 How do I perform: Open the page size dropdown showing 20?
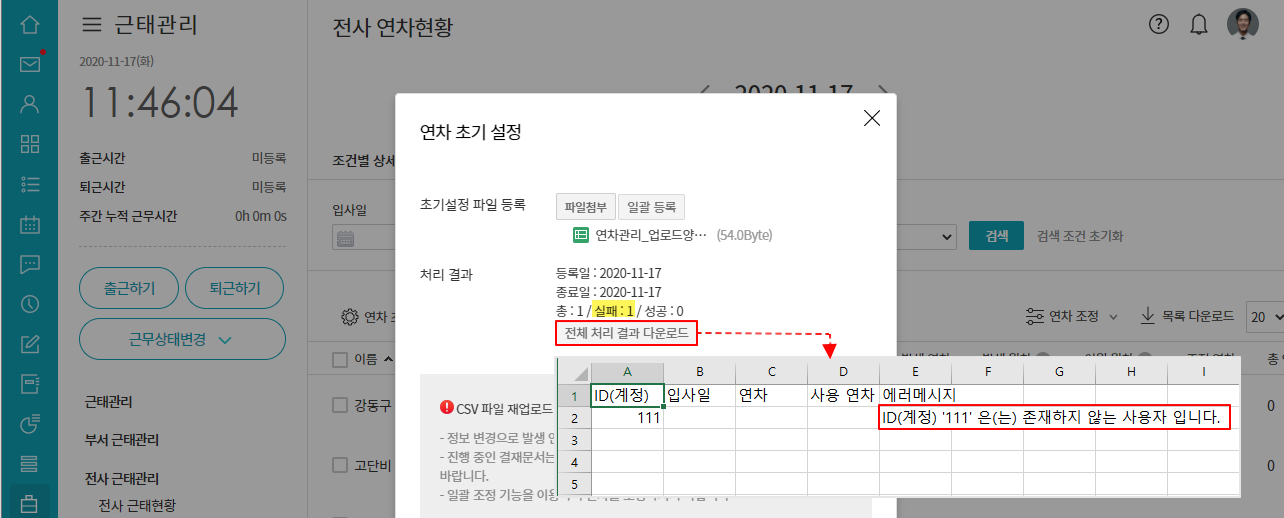point(1264,317)
